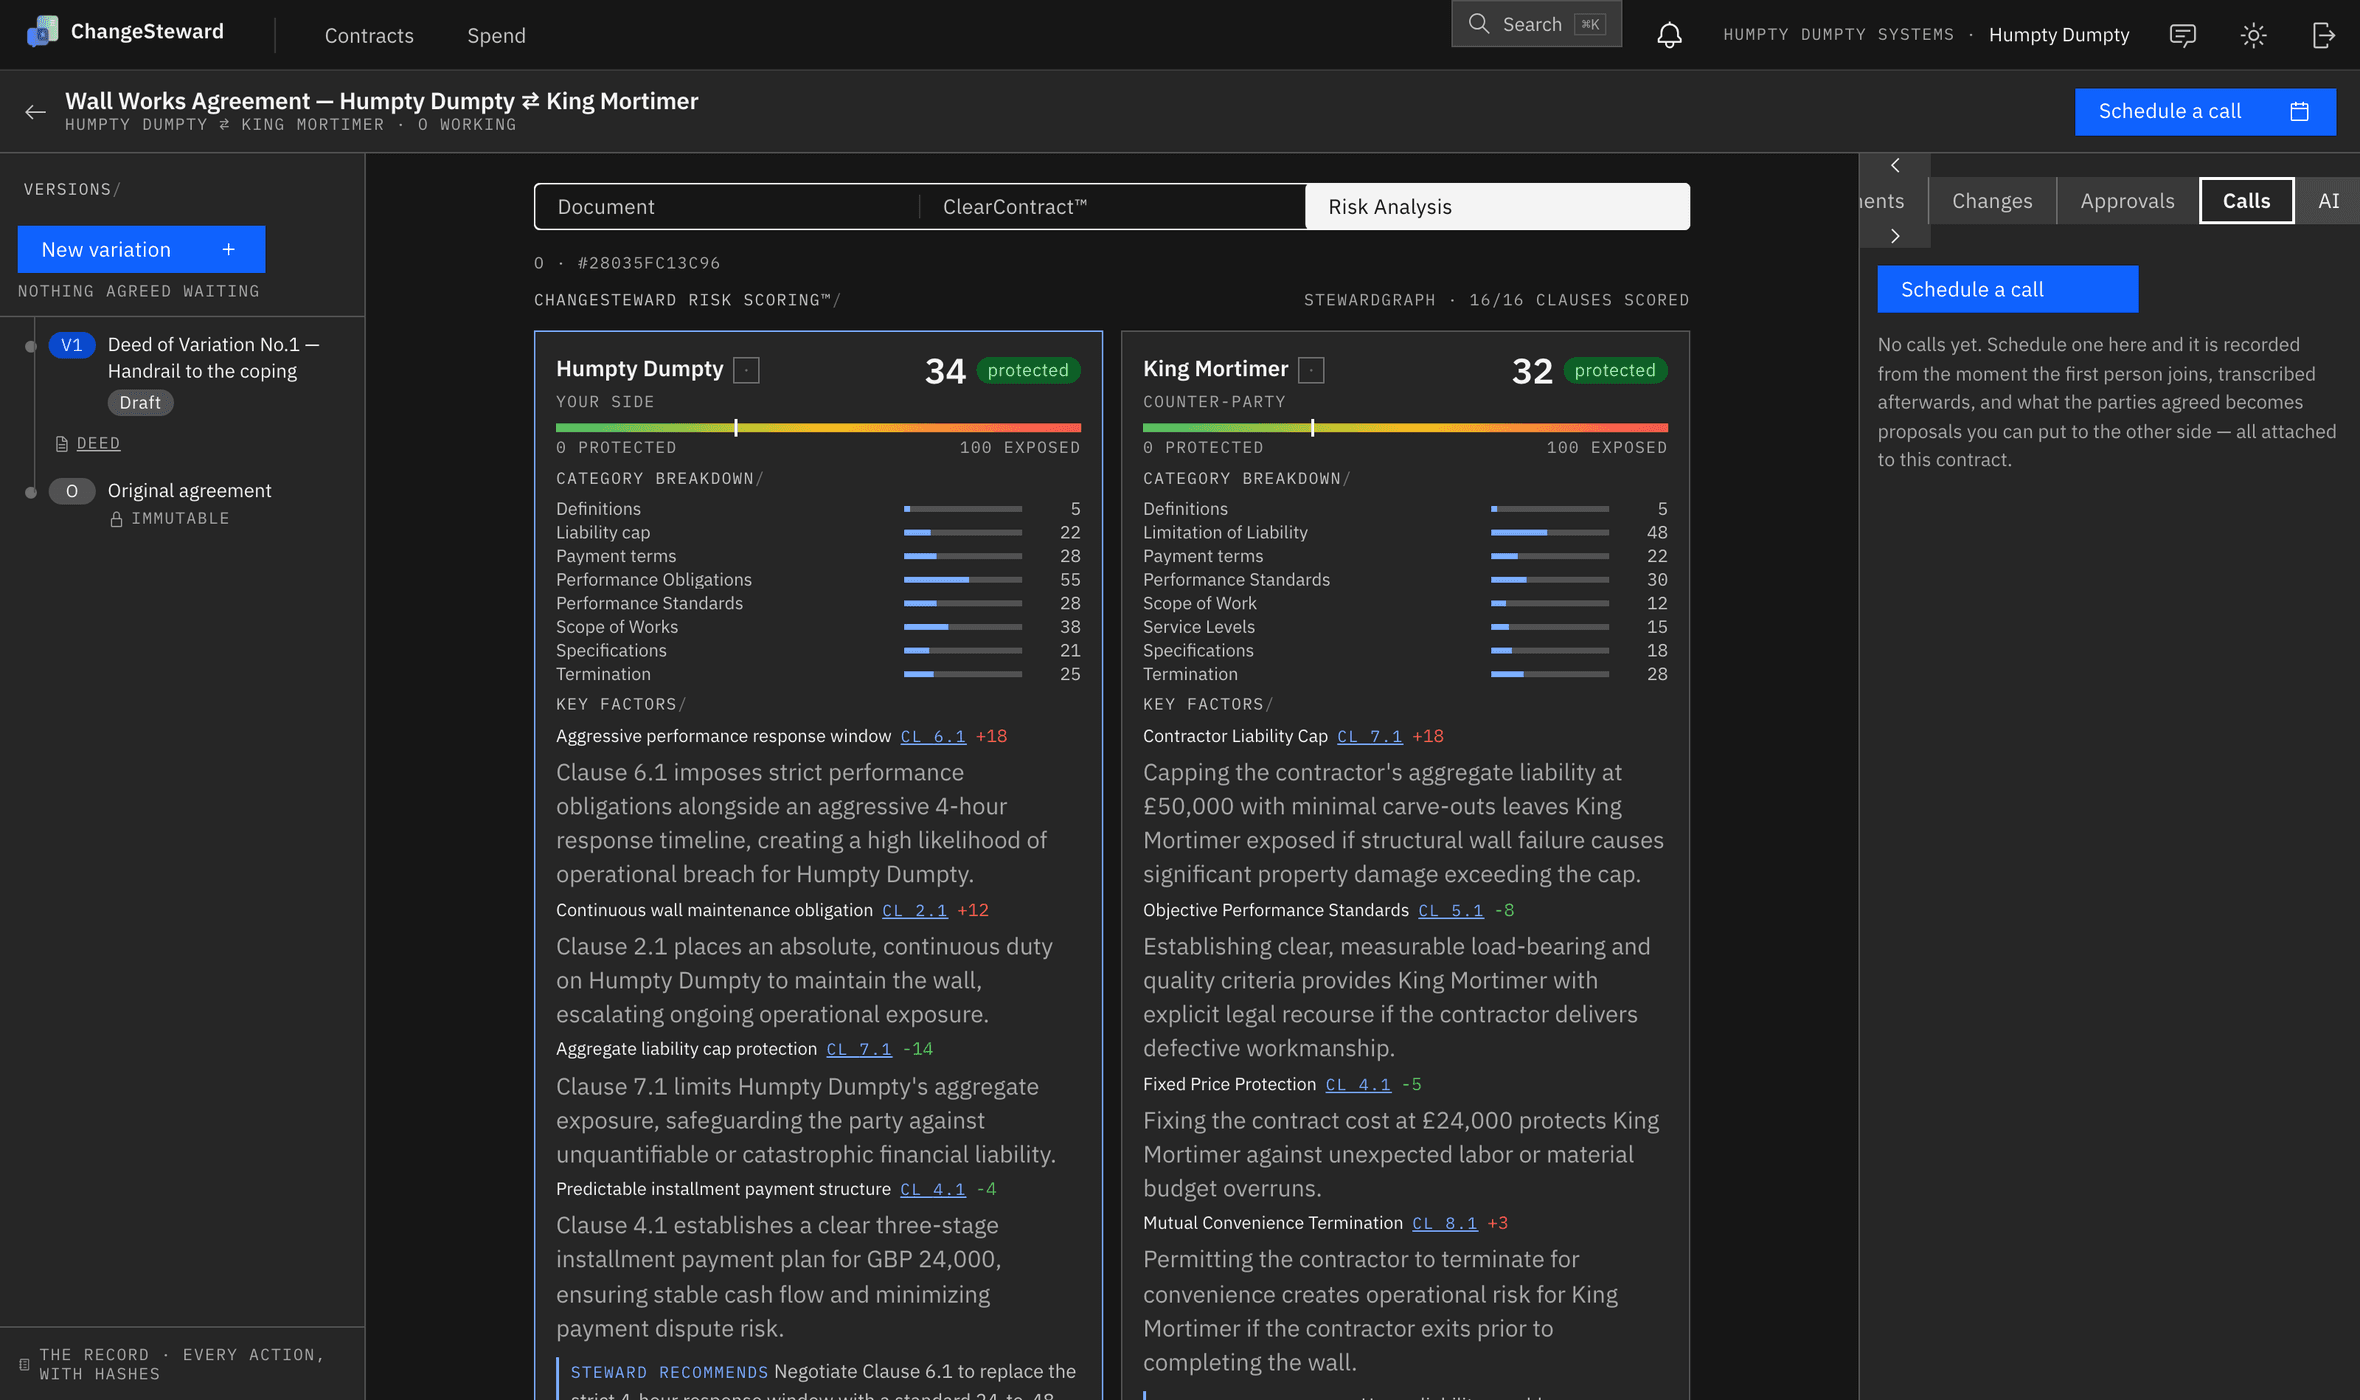2360x1400 pixels.
Task: Click the New variation button
Action: click(x=141, y=249)
